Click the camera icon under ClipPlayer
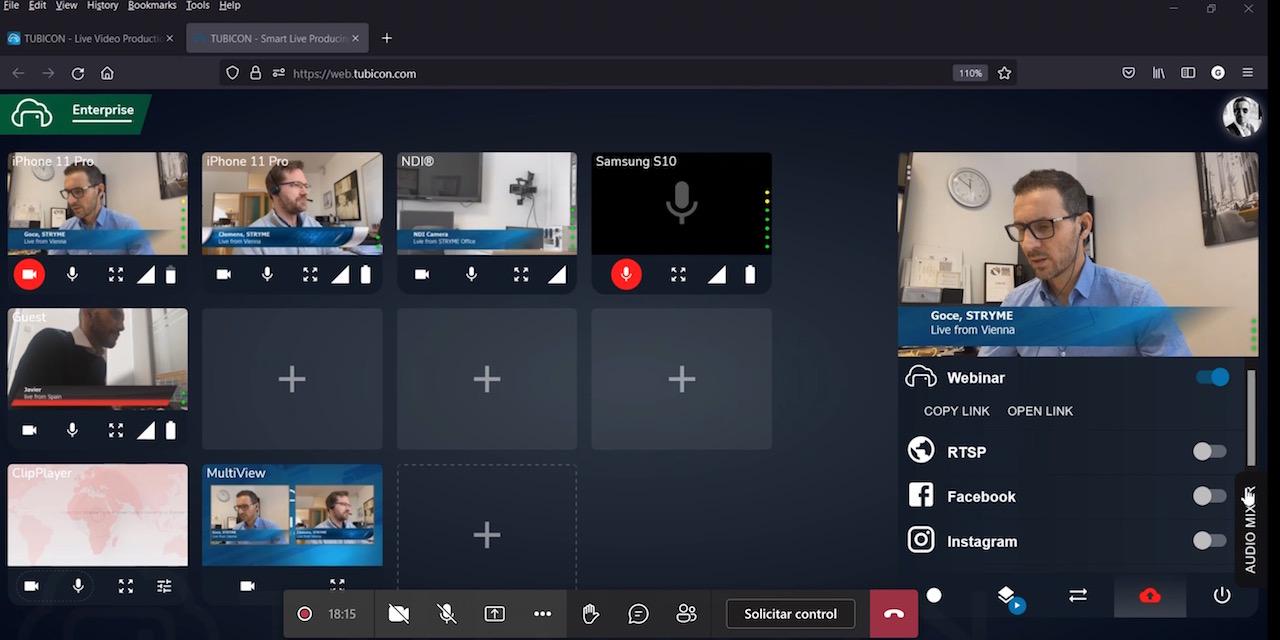Screen dimensions: 1280x640 pos(31,586)
